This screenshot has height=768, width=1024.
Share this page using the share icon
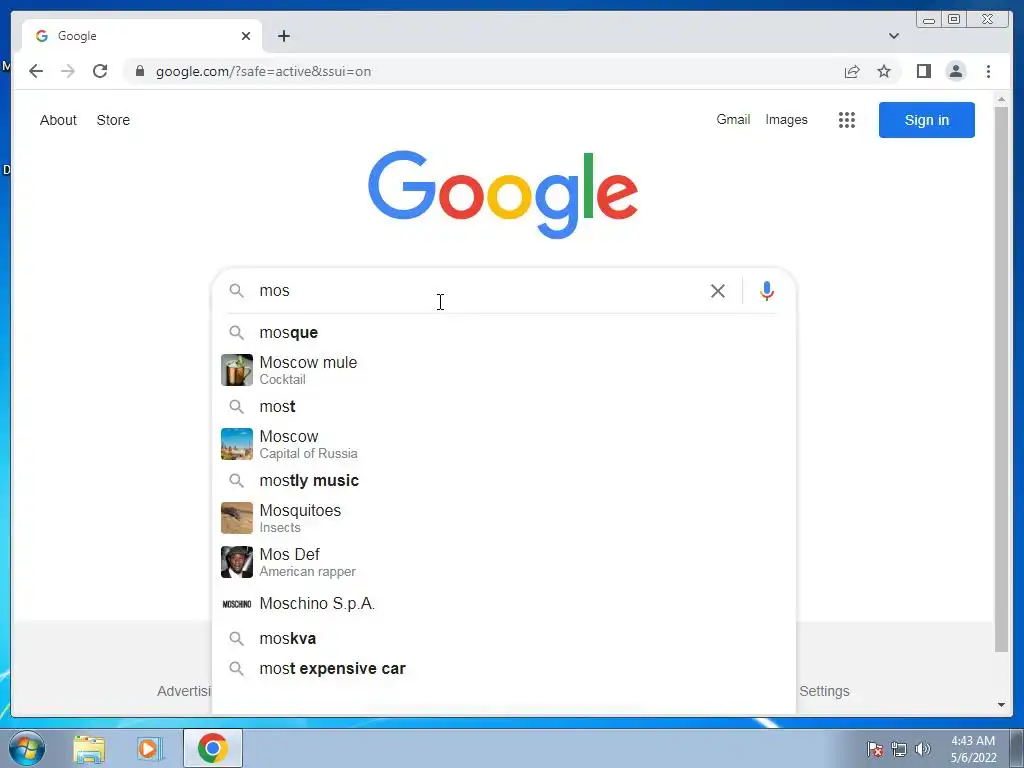852,71
